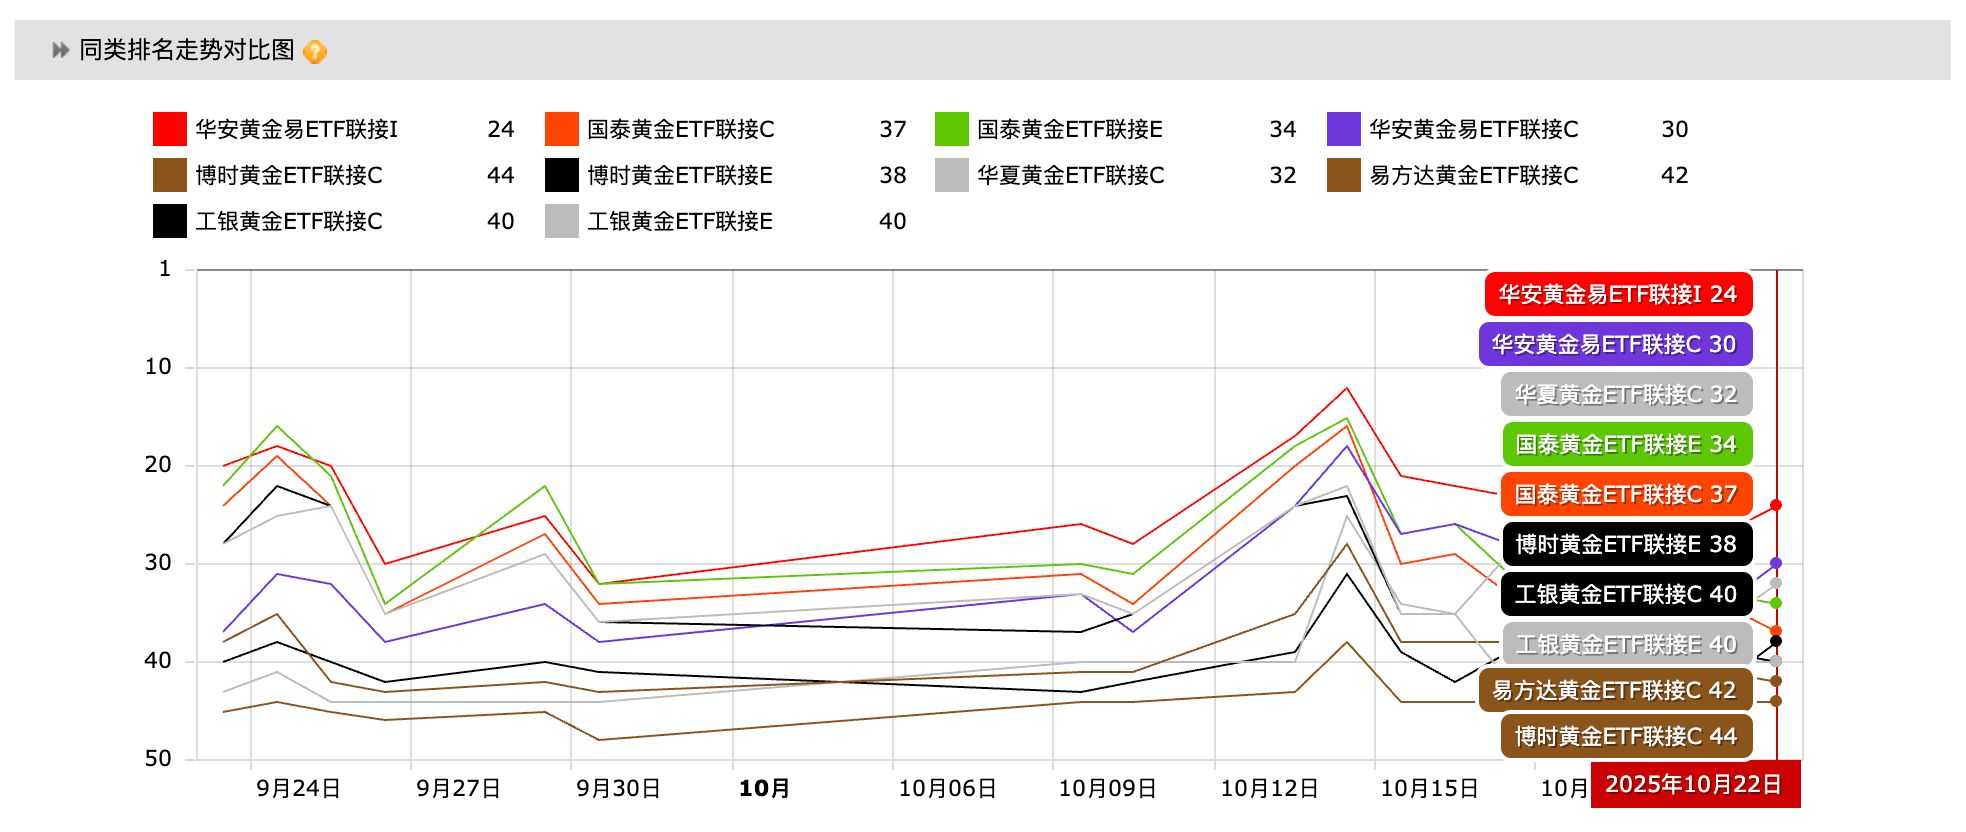
Task: Click the red date label 2025年10月22日
Action: coord(1695,784)
